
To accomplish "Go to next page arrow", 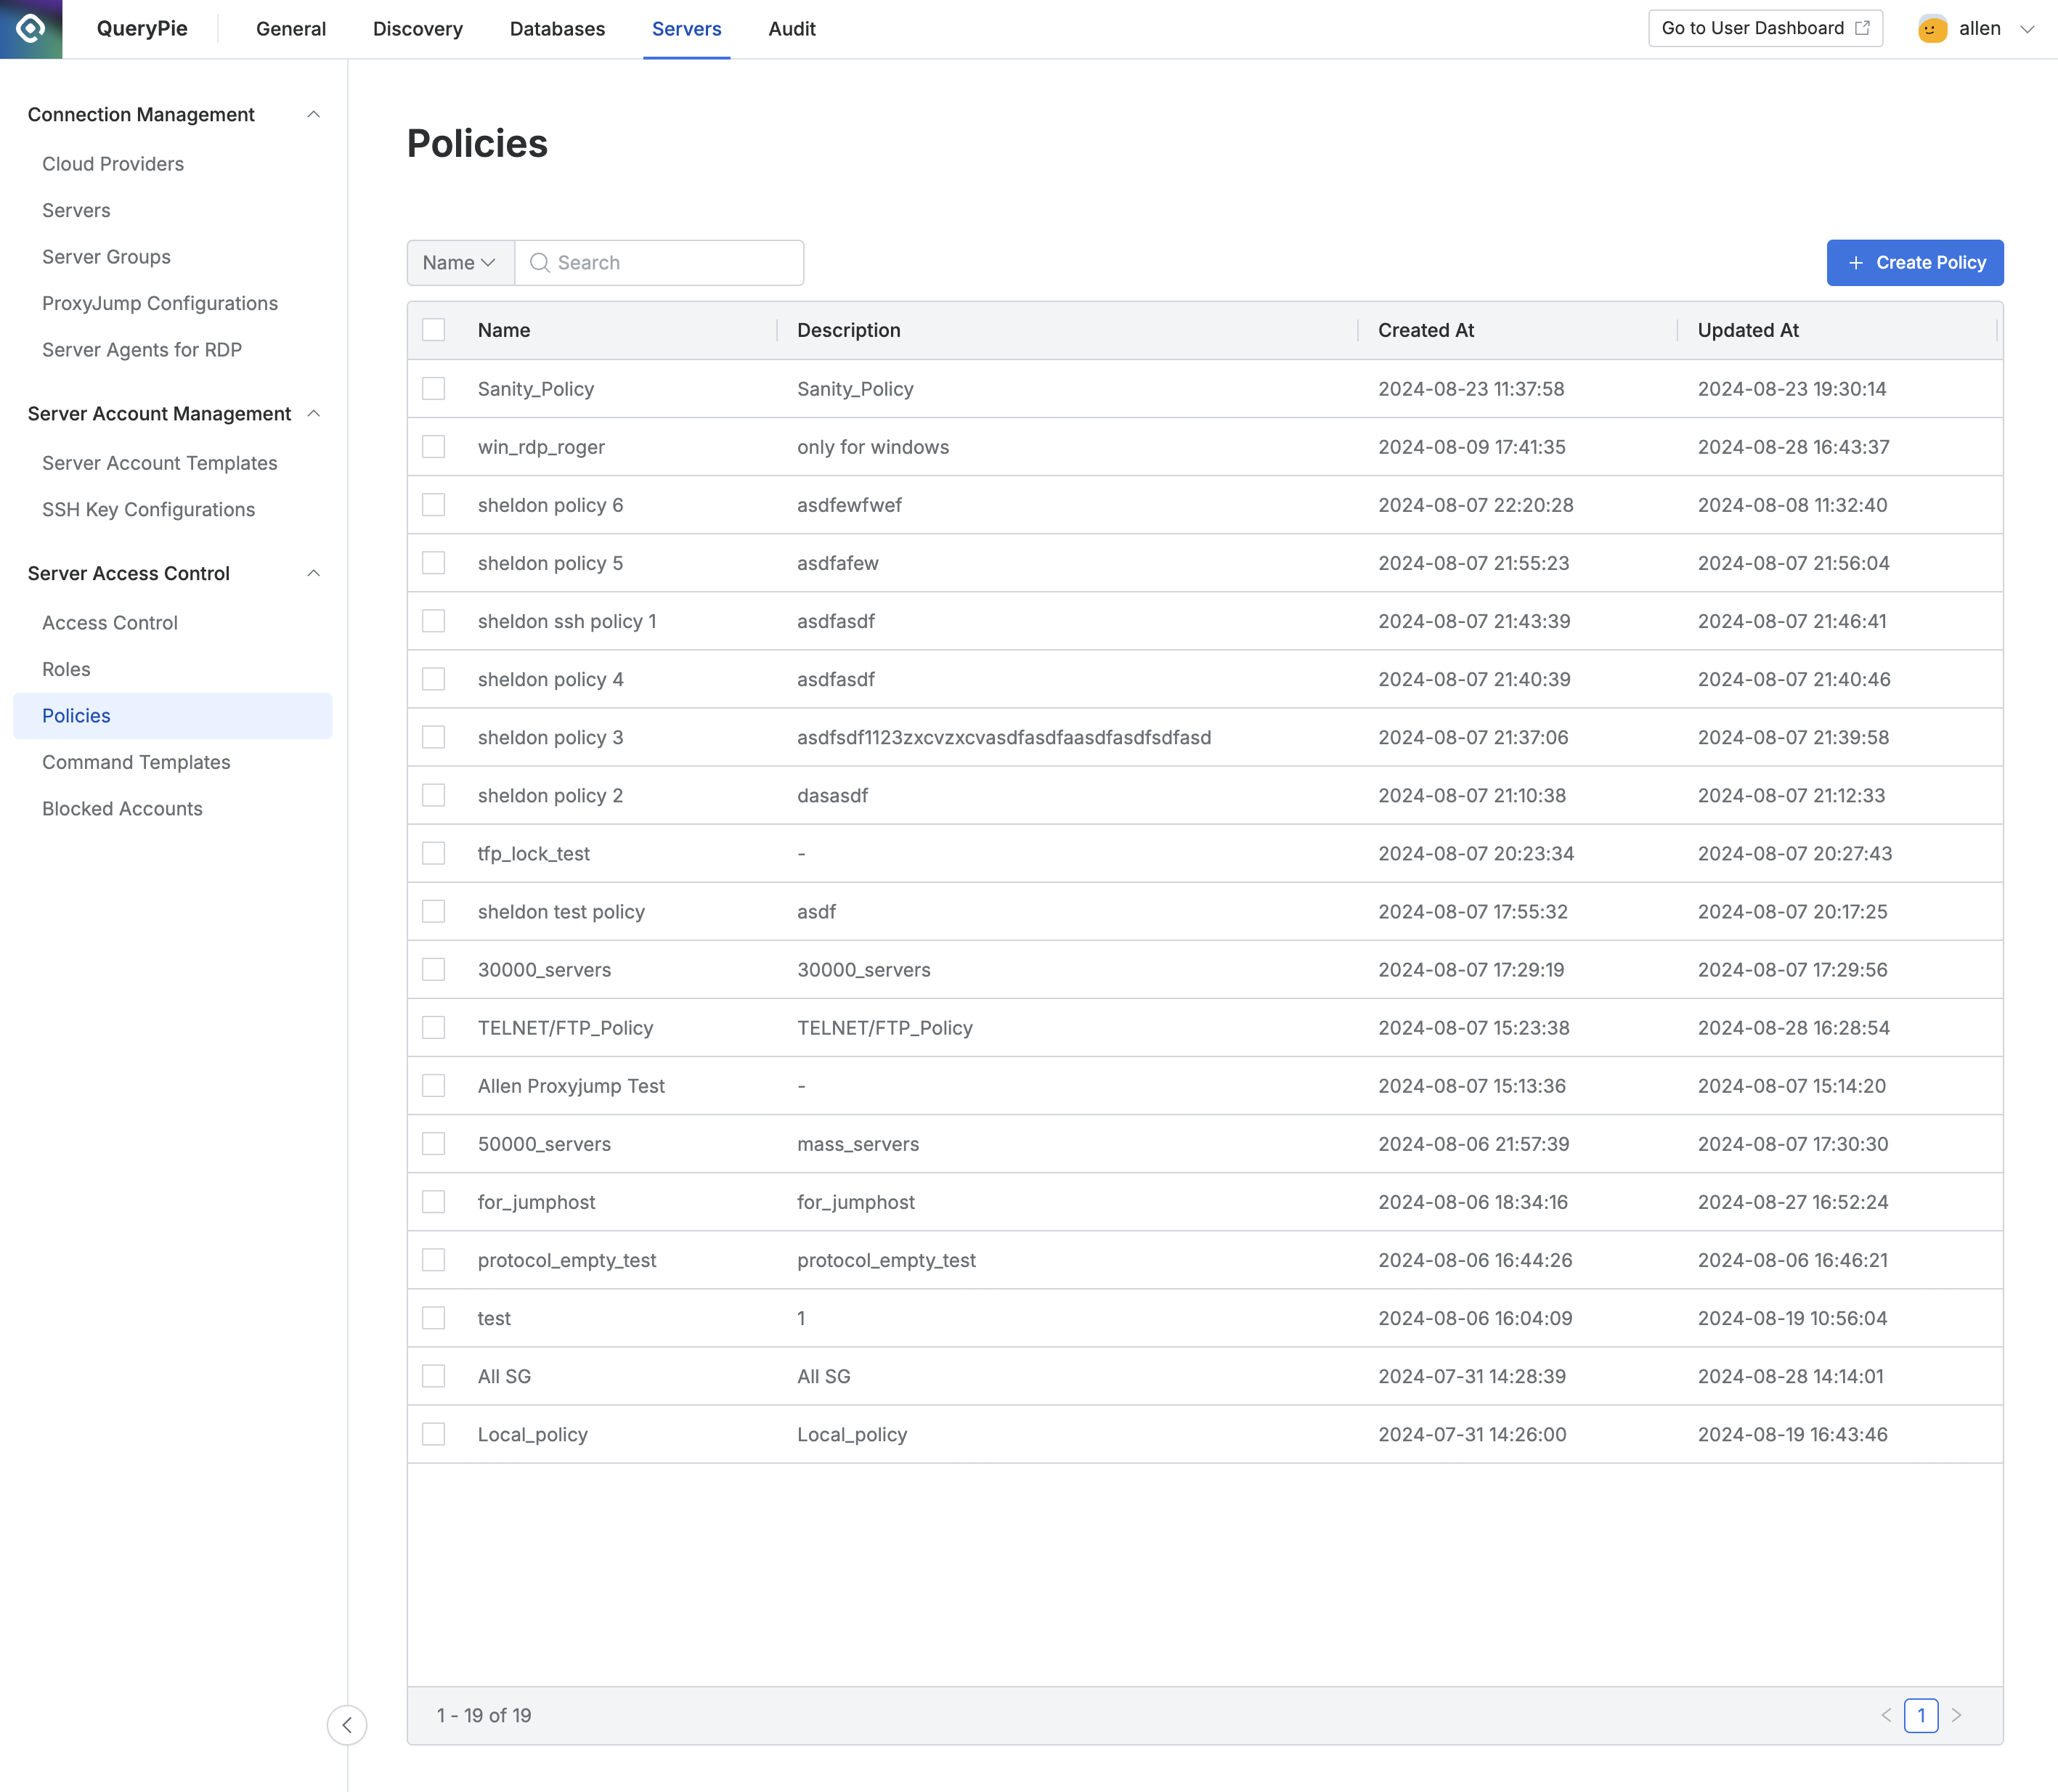I will [x=1957, y=1716].
